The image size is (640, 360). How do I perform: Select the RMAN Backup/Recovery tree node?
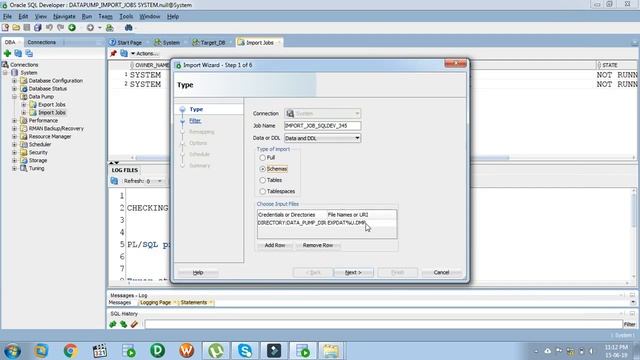coord(56,129)
